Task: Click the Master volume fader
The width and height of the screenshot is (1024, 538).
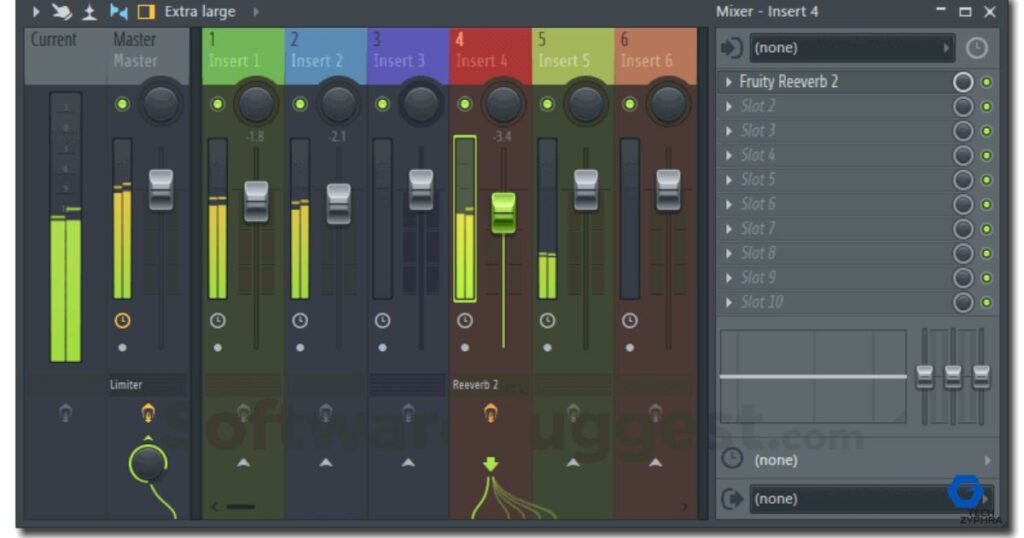Action: 161,190
